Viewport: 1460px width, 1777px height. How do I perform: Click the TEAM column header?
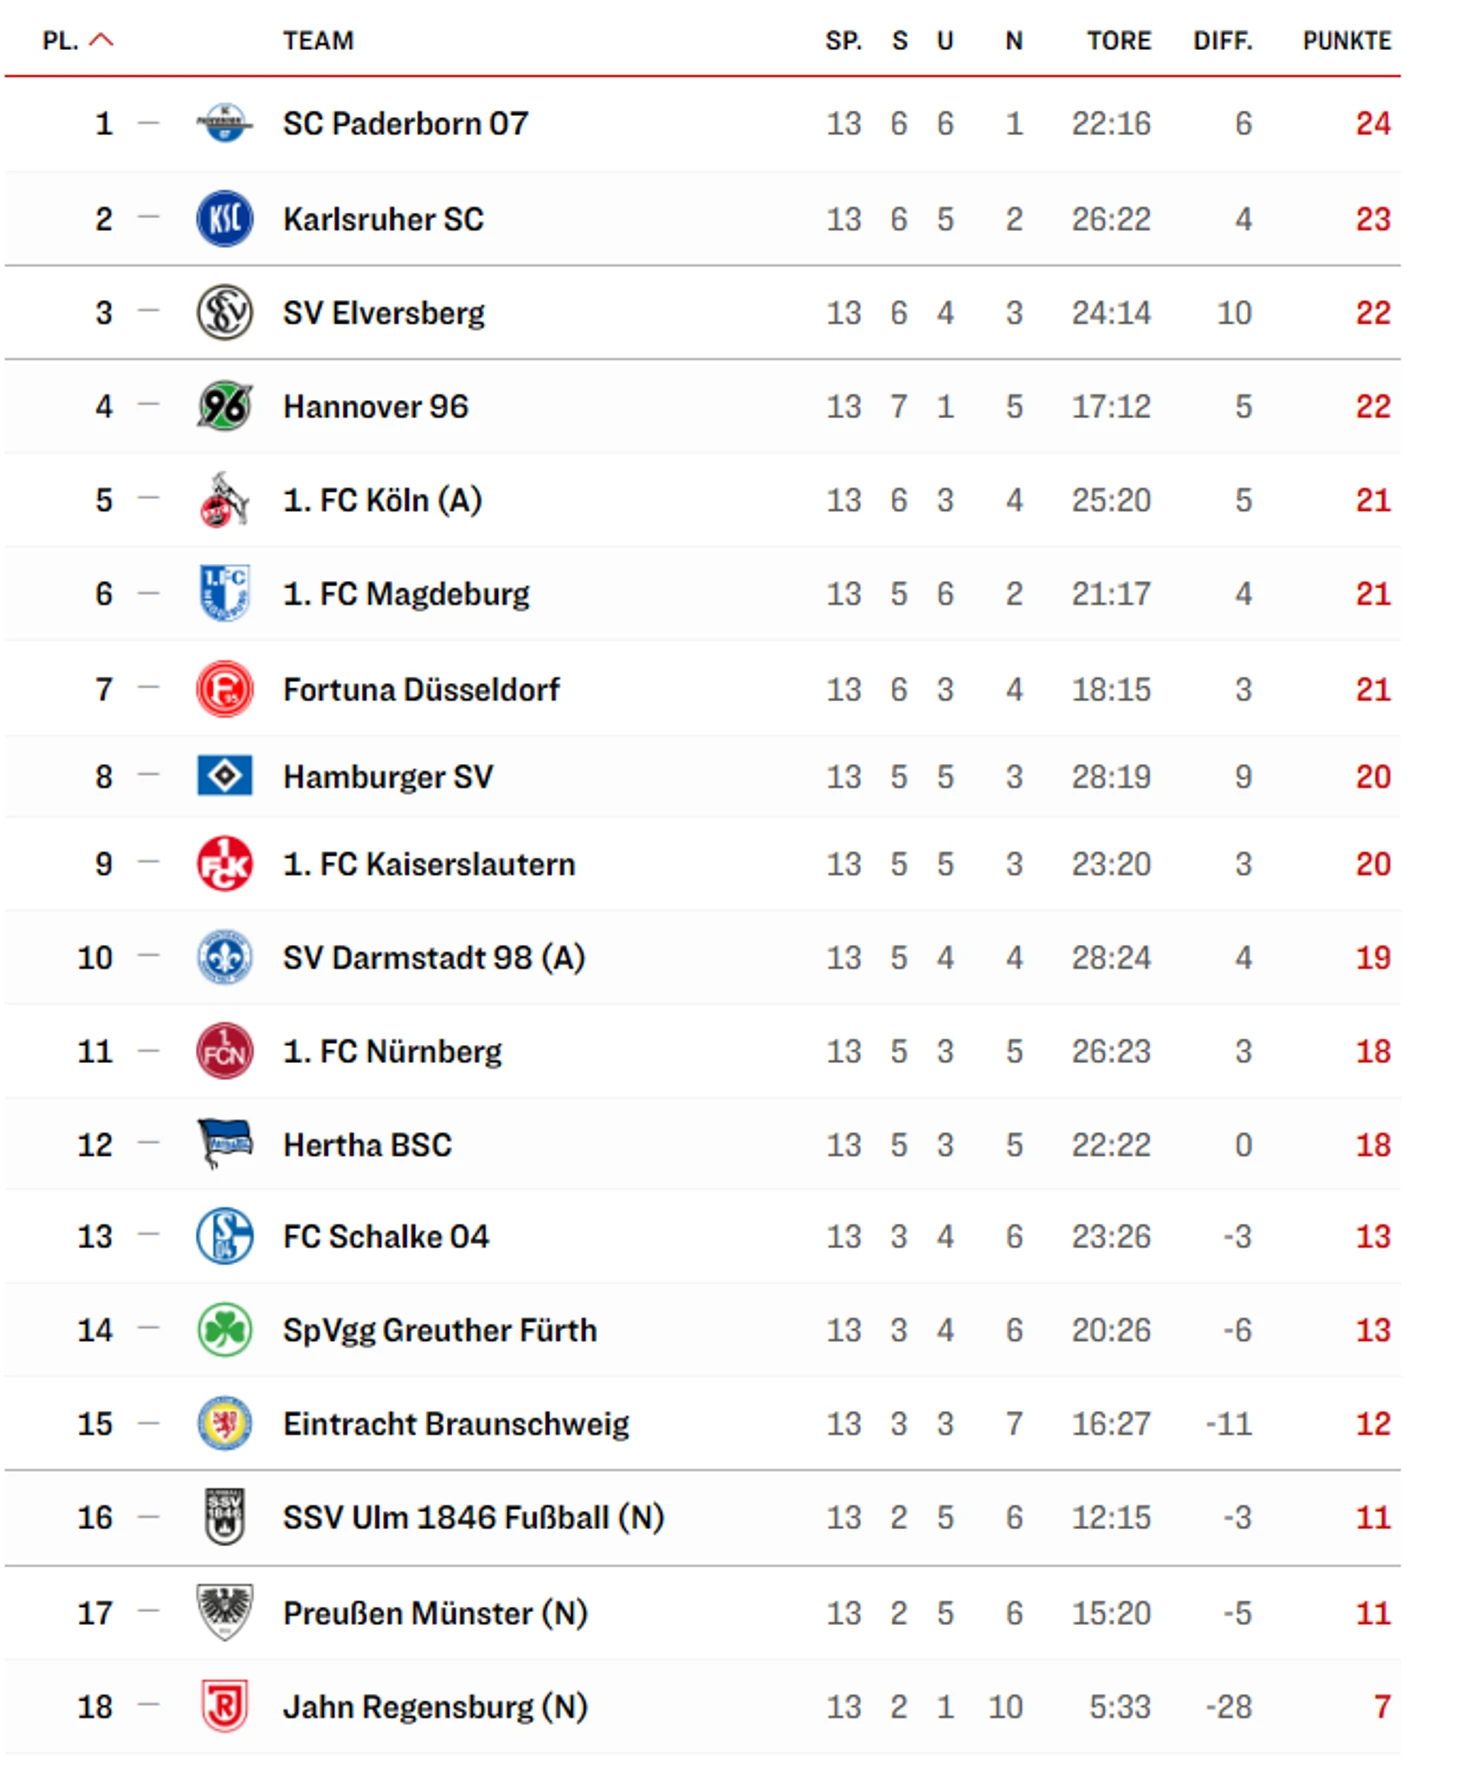(318, 41)
